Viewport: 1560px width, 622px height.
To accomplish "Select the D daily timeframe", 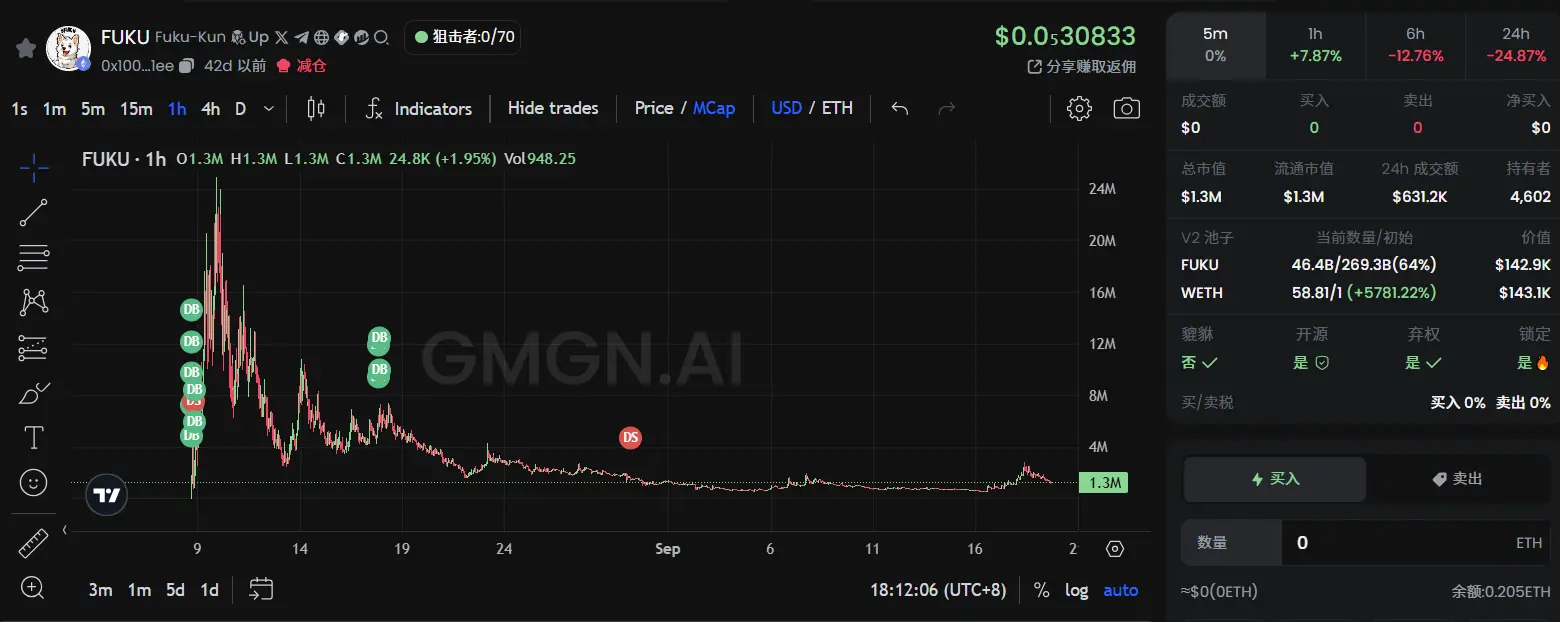I will coord(240,109).
